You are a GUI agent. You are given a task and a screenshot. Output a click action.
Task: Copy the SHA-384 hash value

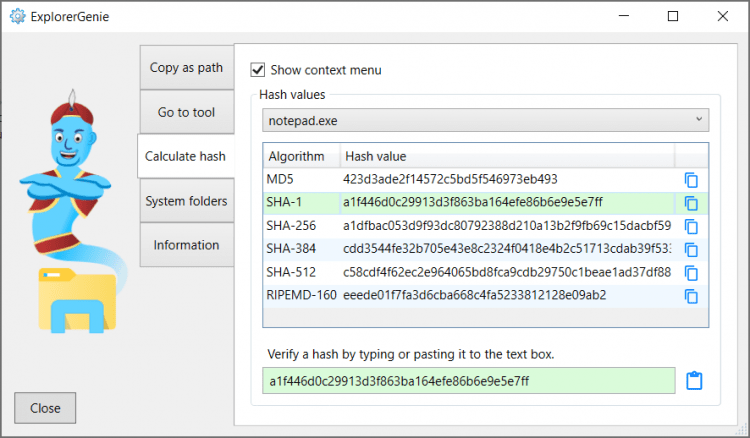pyautogui.click(x=691, y=249)
